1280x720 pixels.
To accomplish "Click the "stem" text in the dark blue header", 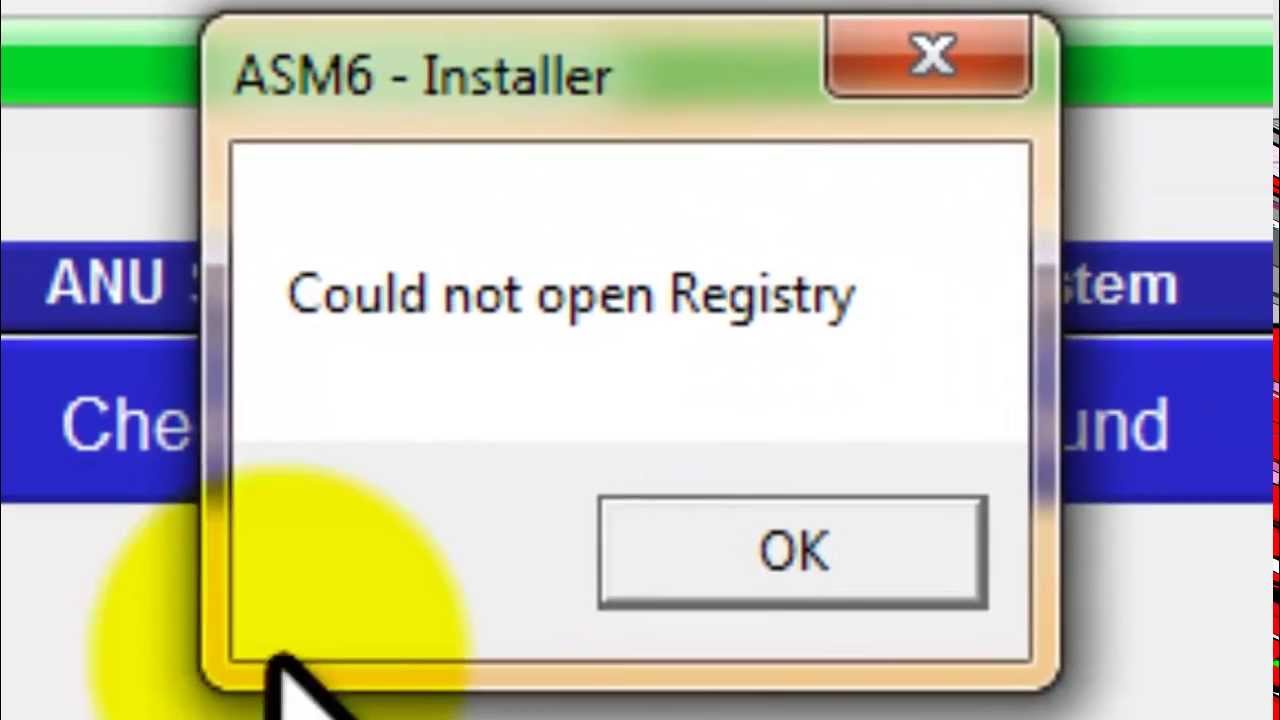I will tap(1119, 286).
